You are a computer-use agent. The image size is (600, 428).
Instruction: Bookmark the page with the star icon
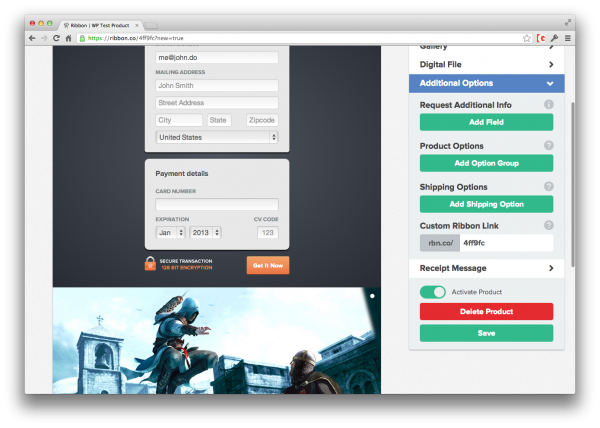click(x=527, y=38)
